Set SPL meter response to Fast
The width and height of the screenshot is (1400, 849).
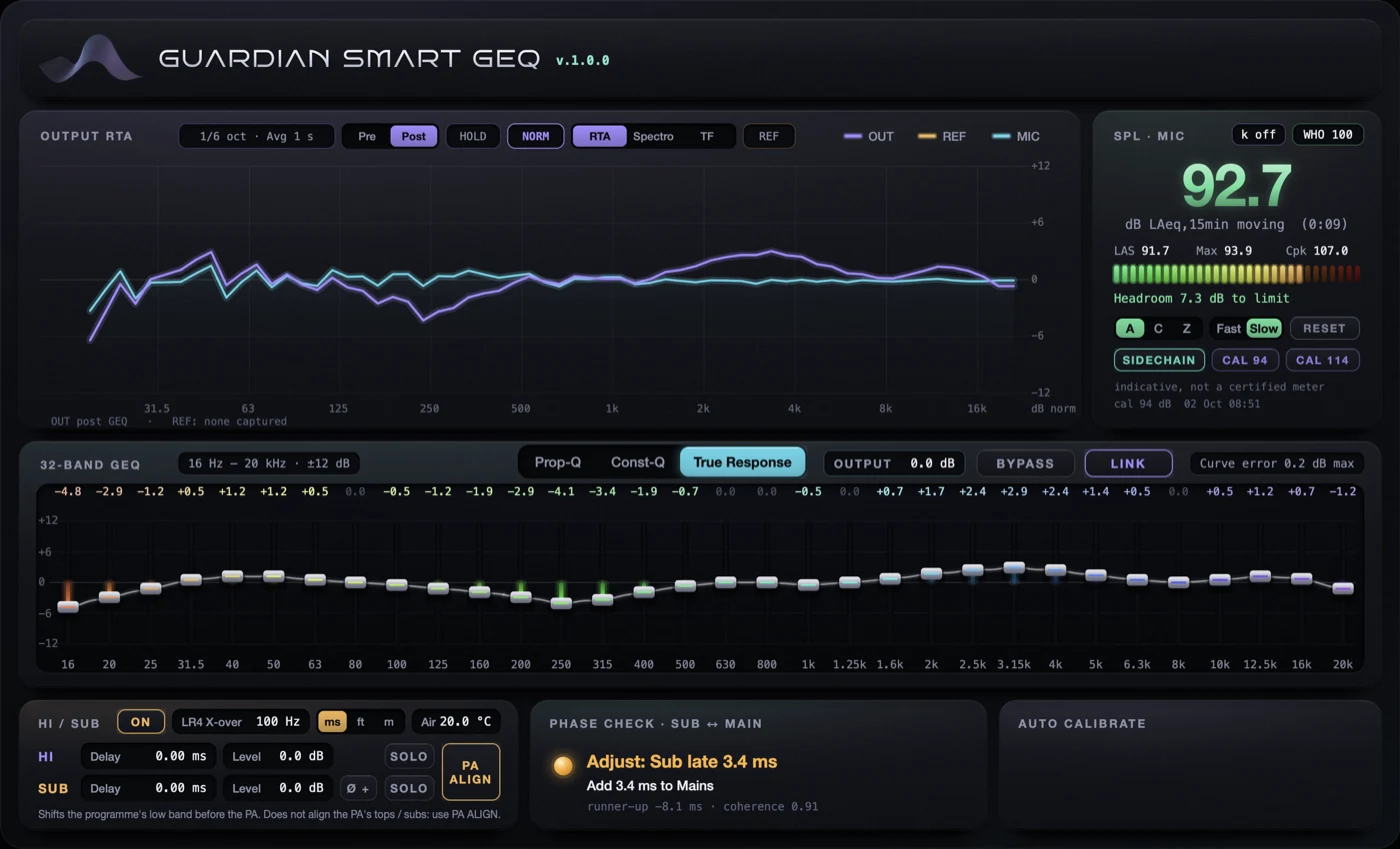1228,328
